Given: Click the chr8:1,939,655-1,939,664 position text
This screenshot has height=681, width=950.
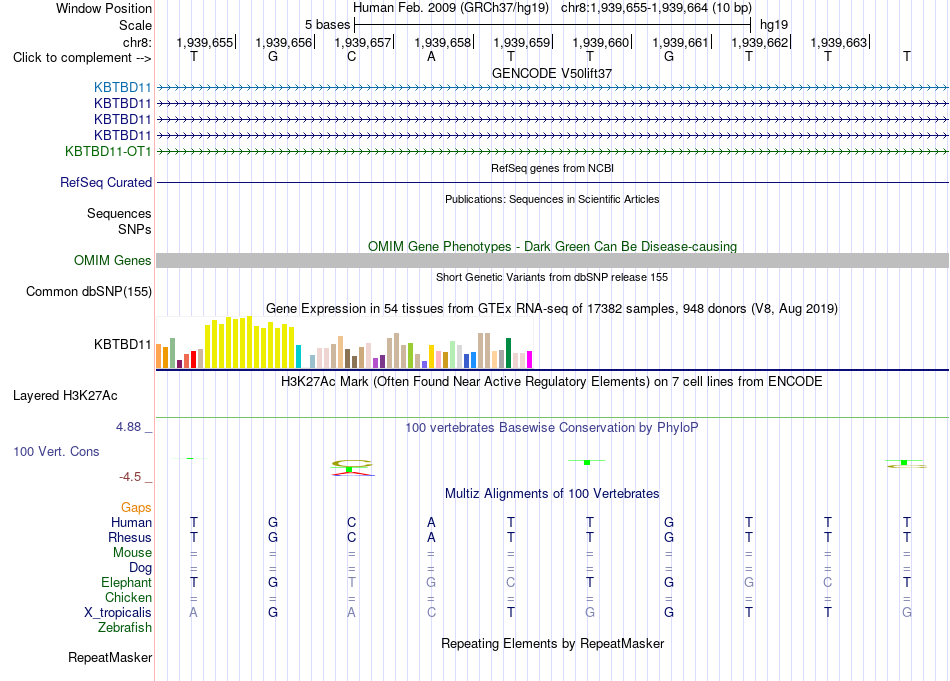Looking at the screenshot, I should (656, 8).
